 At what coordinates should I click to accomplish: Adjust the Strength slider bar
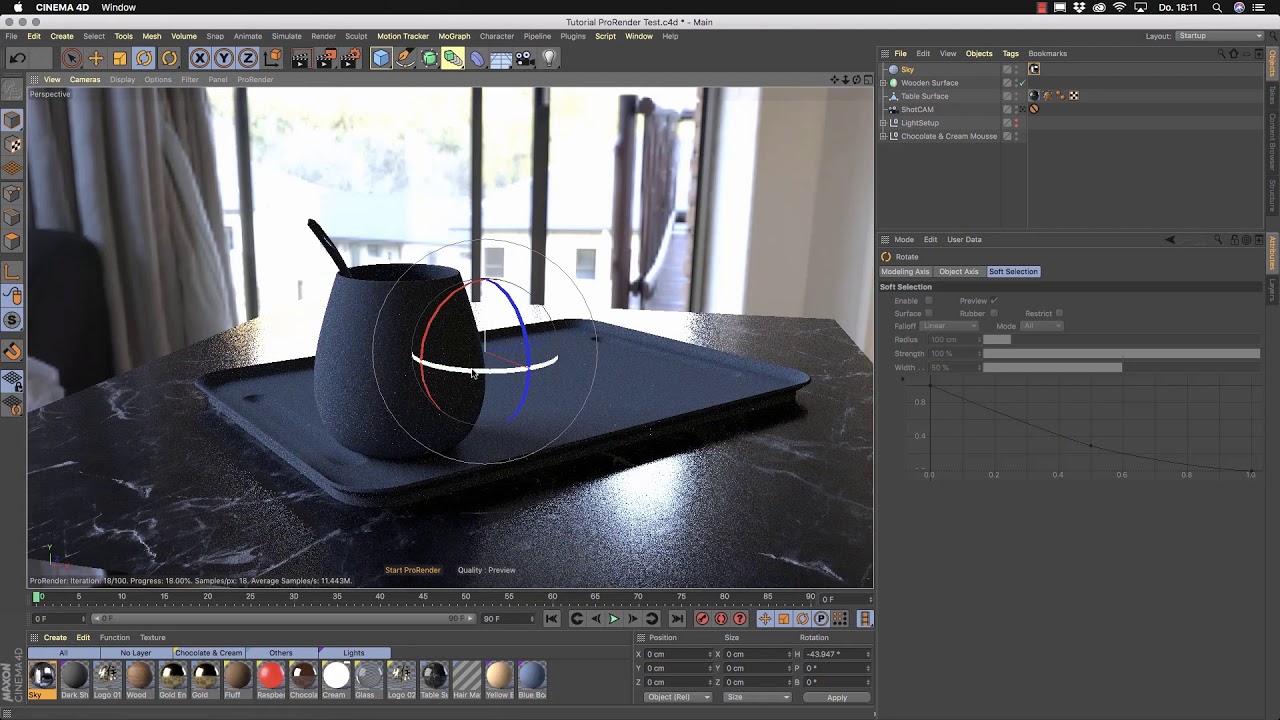(x=1121, y=353)
